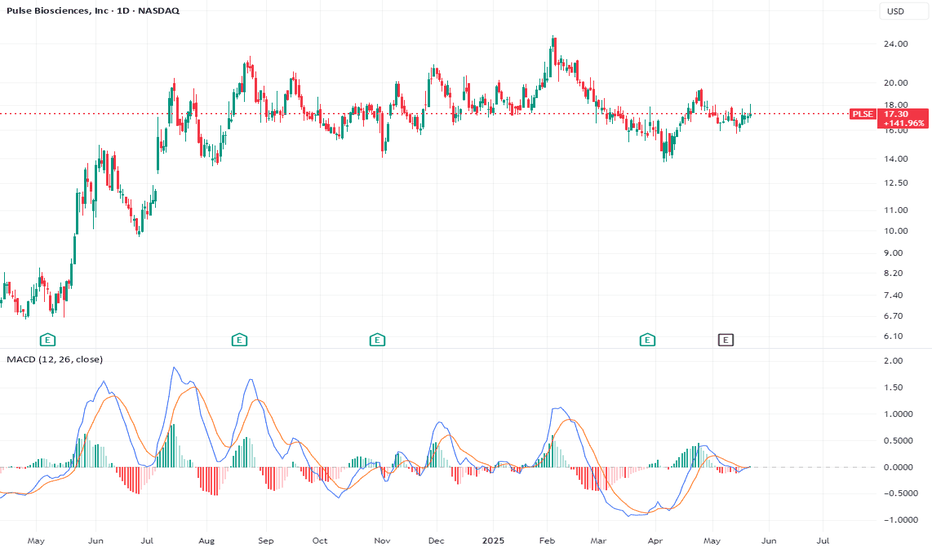Viewport: 932px width, 550px height.
Task: Click the green earnings E marker near May
Action: tap(48, 340)
